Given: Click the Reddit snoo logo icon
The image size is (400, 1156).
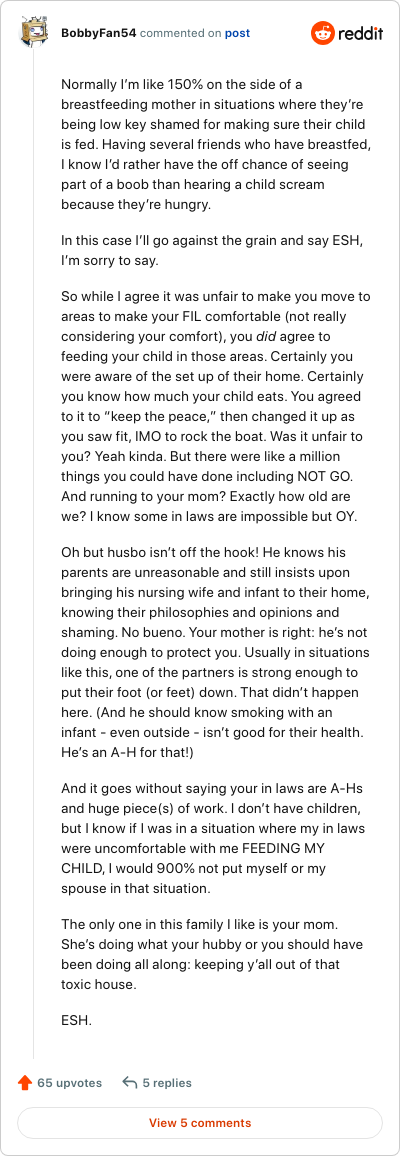Looking at the screenshot, I should [x=323, y=33].
